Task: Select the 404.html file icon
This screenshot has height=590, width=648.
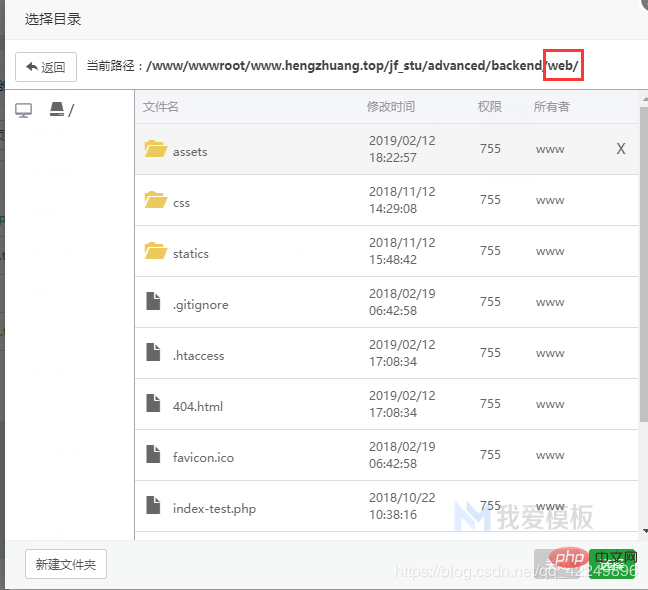Action: [153, 403]
